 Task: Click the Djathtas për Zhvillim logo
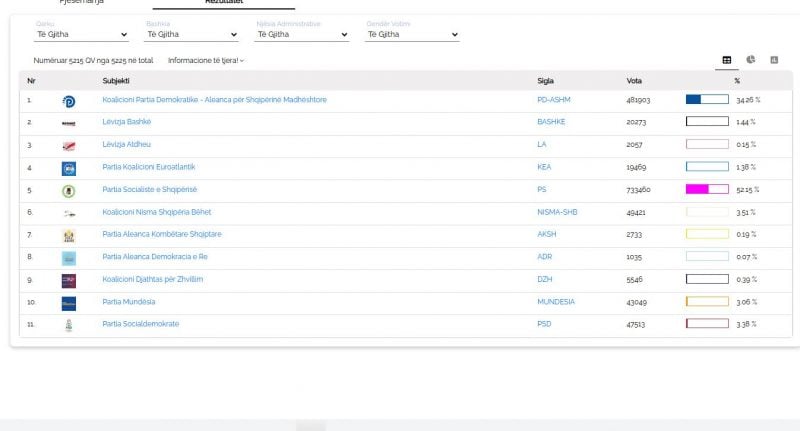pos(69,281)
